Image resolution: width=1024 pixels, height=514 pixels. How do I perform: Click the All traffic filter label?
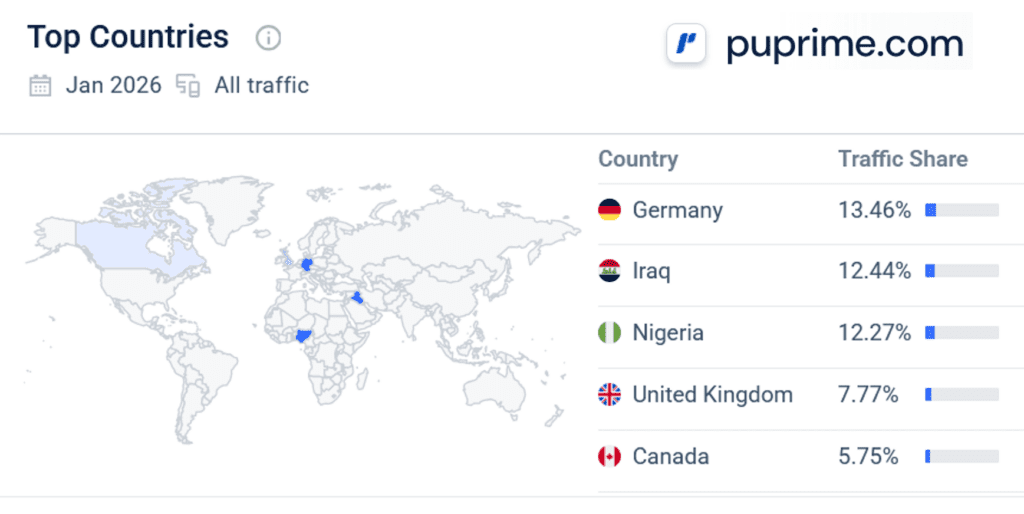[261, 86]
